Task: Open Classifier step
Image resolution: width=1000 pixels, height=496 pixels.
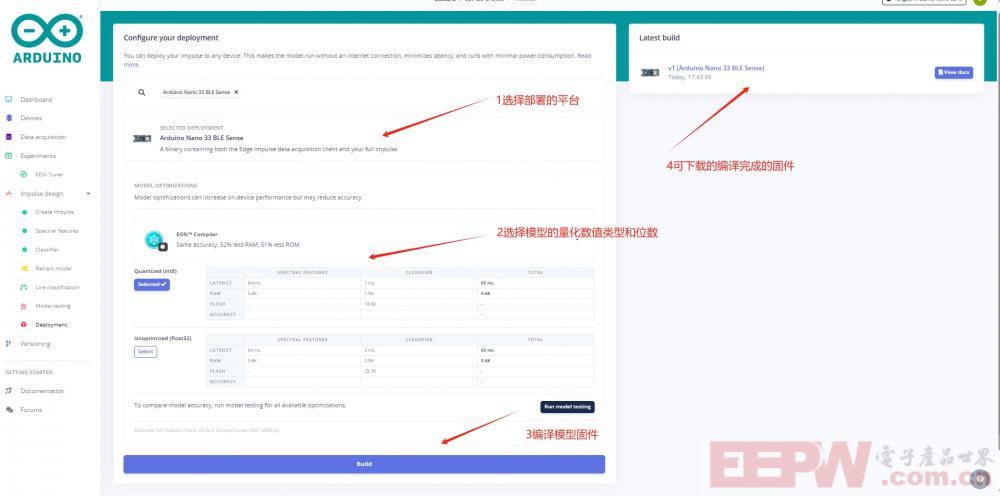Action: pos(47,249)
